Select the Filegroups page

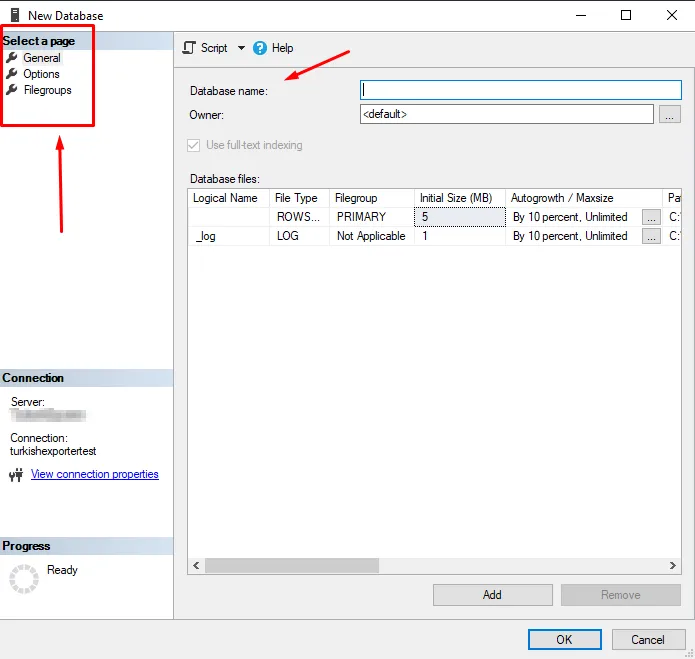47,90
